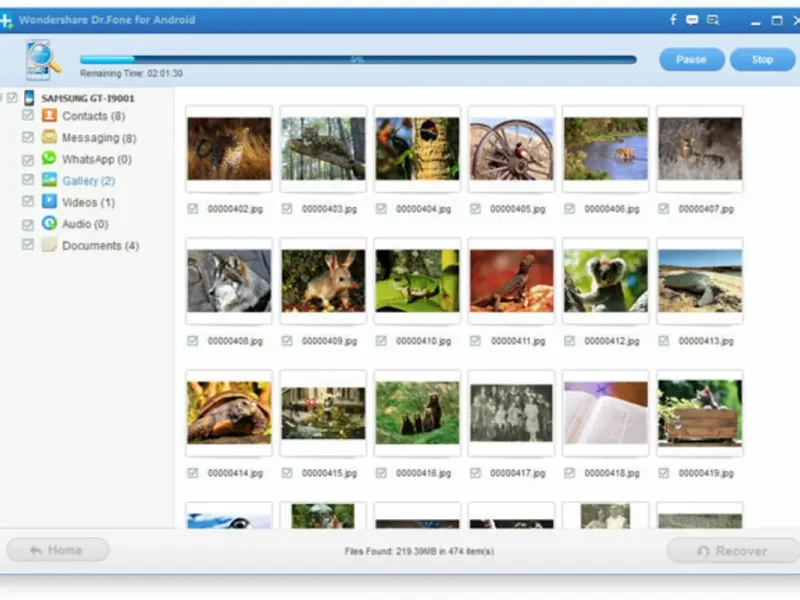This screenshot has height=600, width=800.
Task: Open the feedback chat bubble icon
Action: click(x=692, y=20)
